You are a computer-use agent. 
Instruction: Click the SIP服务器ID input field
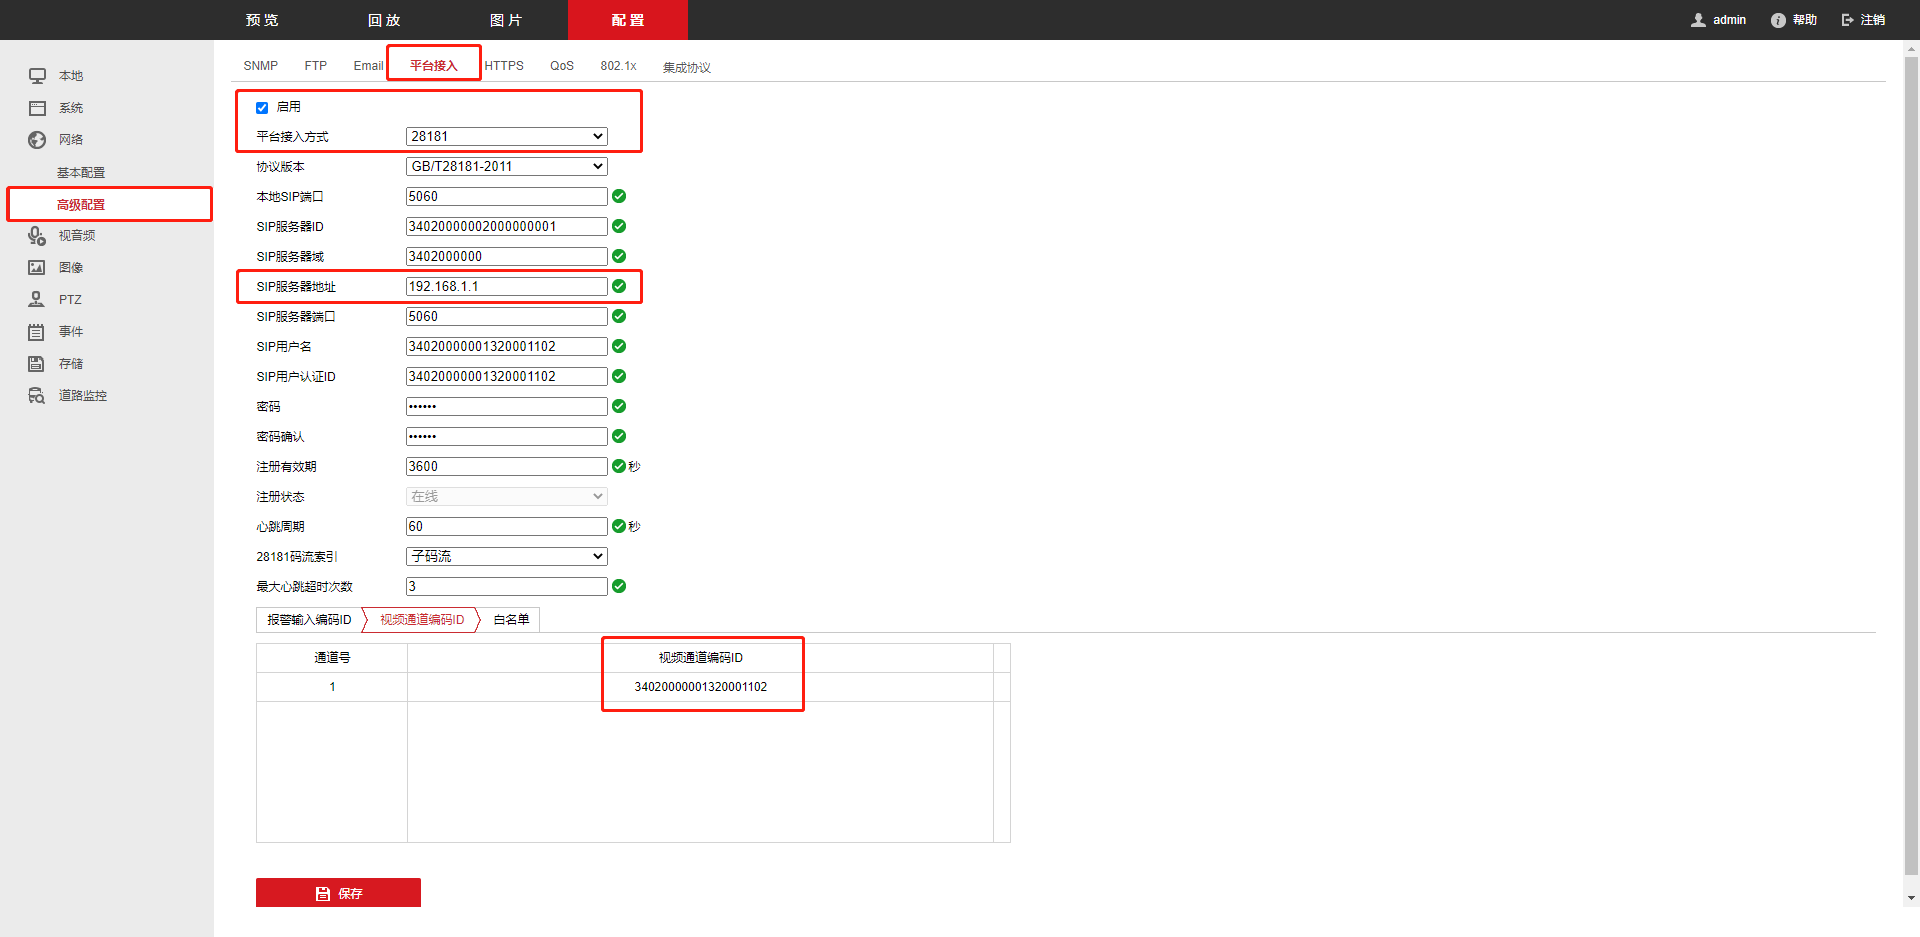coord(507,226)
